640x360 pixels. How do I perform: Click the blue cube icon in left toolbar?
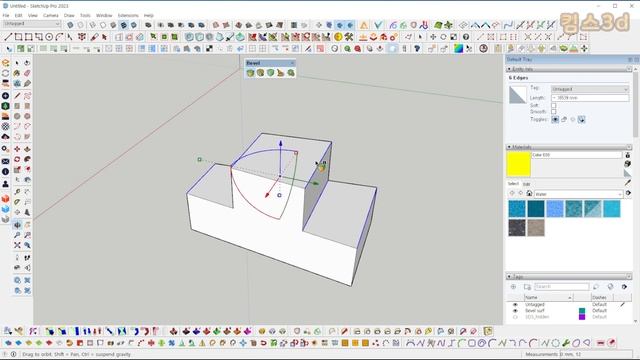coord(5,209)
